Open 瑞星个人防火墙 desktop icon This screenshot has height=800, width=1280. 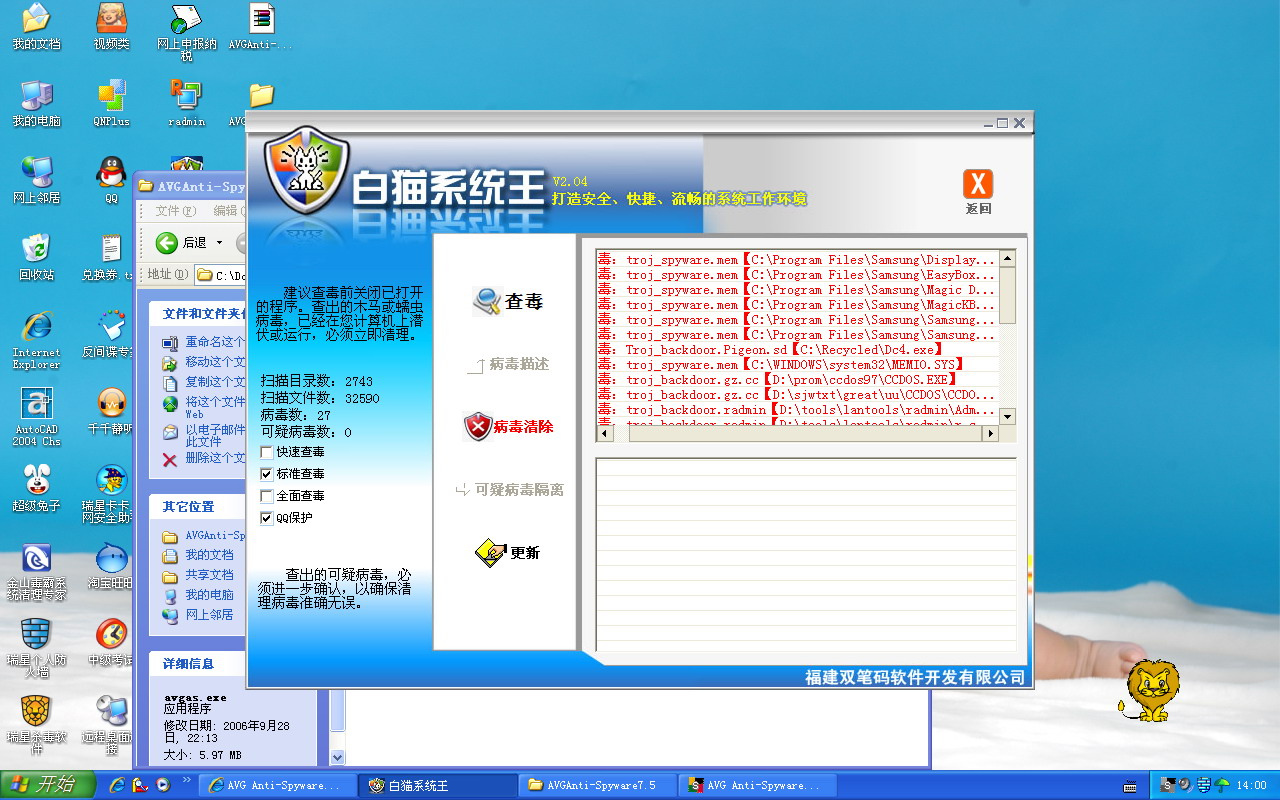pos(36,648)
